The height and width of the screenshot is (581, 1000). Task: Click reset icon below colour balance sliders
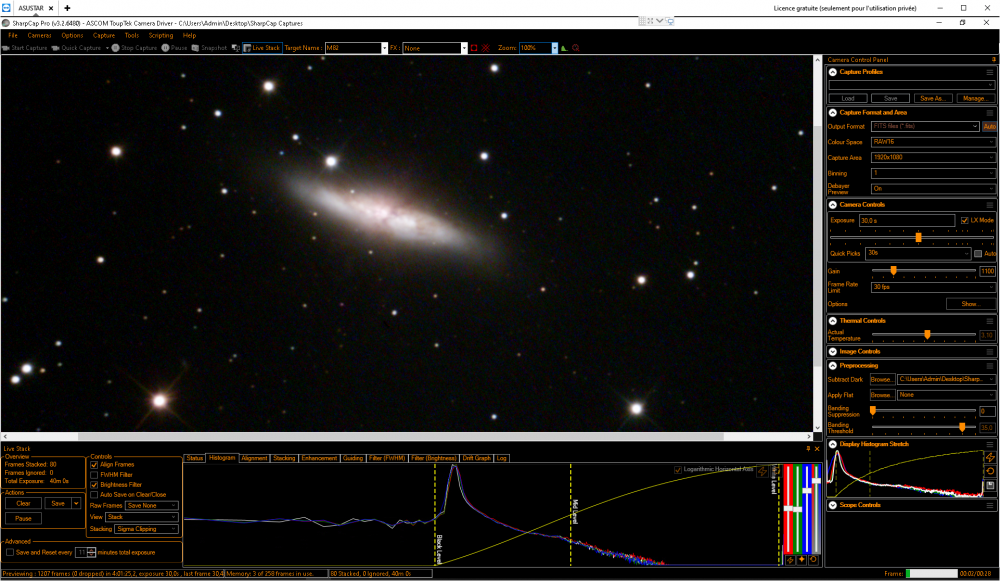pyautogui.click(x=813, y=560)
